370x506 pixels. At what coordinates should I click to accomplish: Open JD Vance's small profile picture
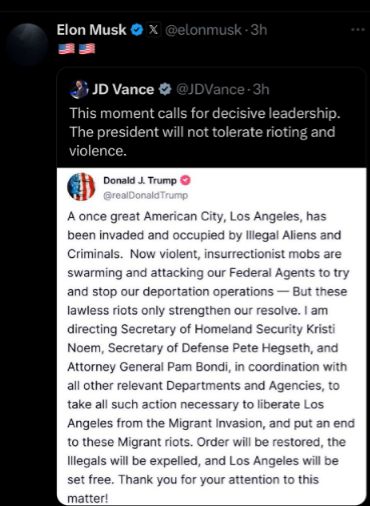(x=79, y=89)
